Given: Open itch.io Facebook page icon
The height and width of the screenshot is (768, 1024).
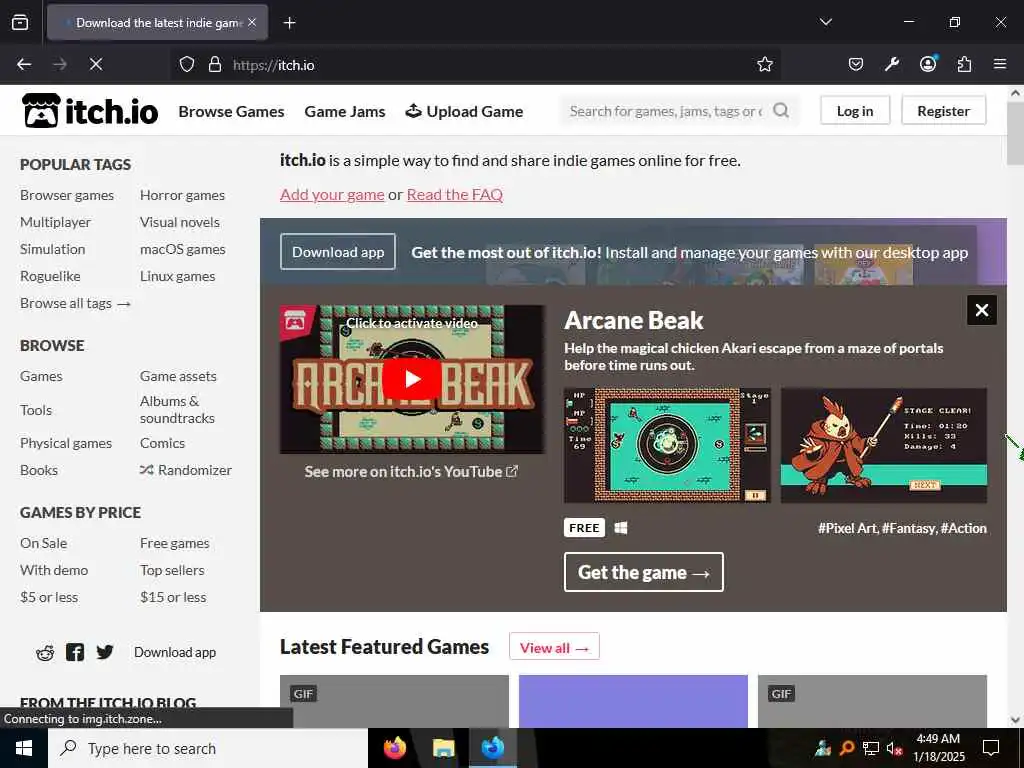Looking at the screenshot, I should [75, 652].
